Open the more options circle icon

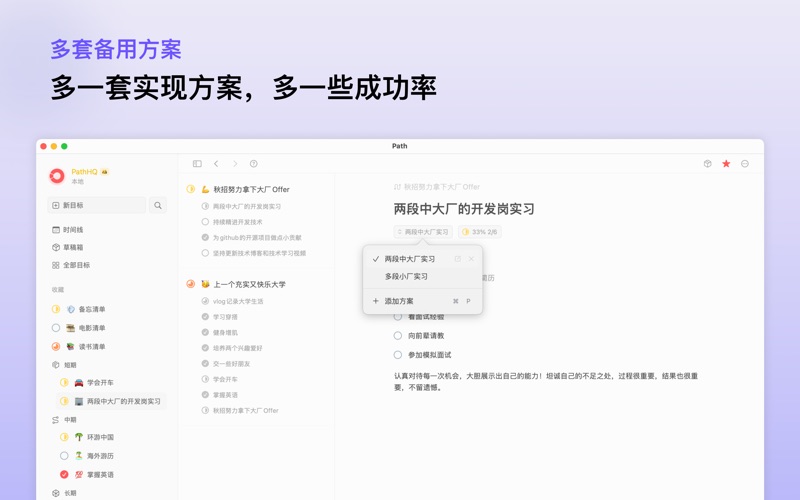pos(745,164)
